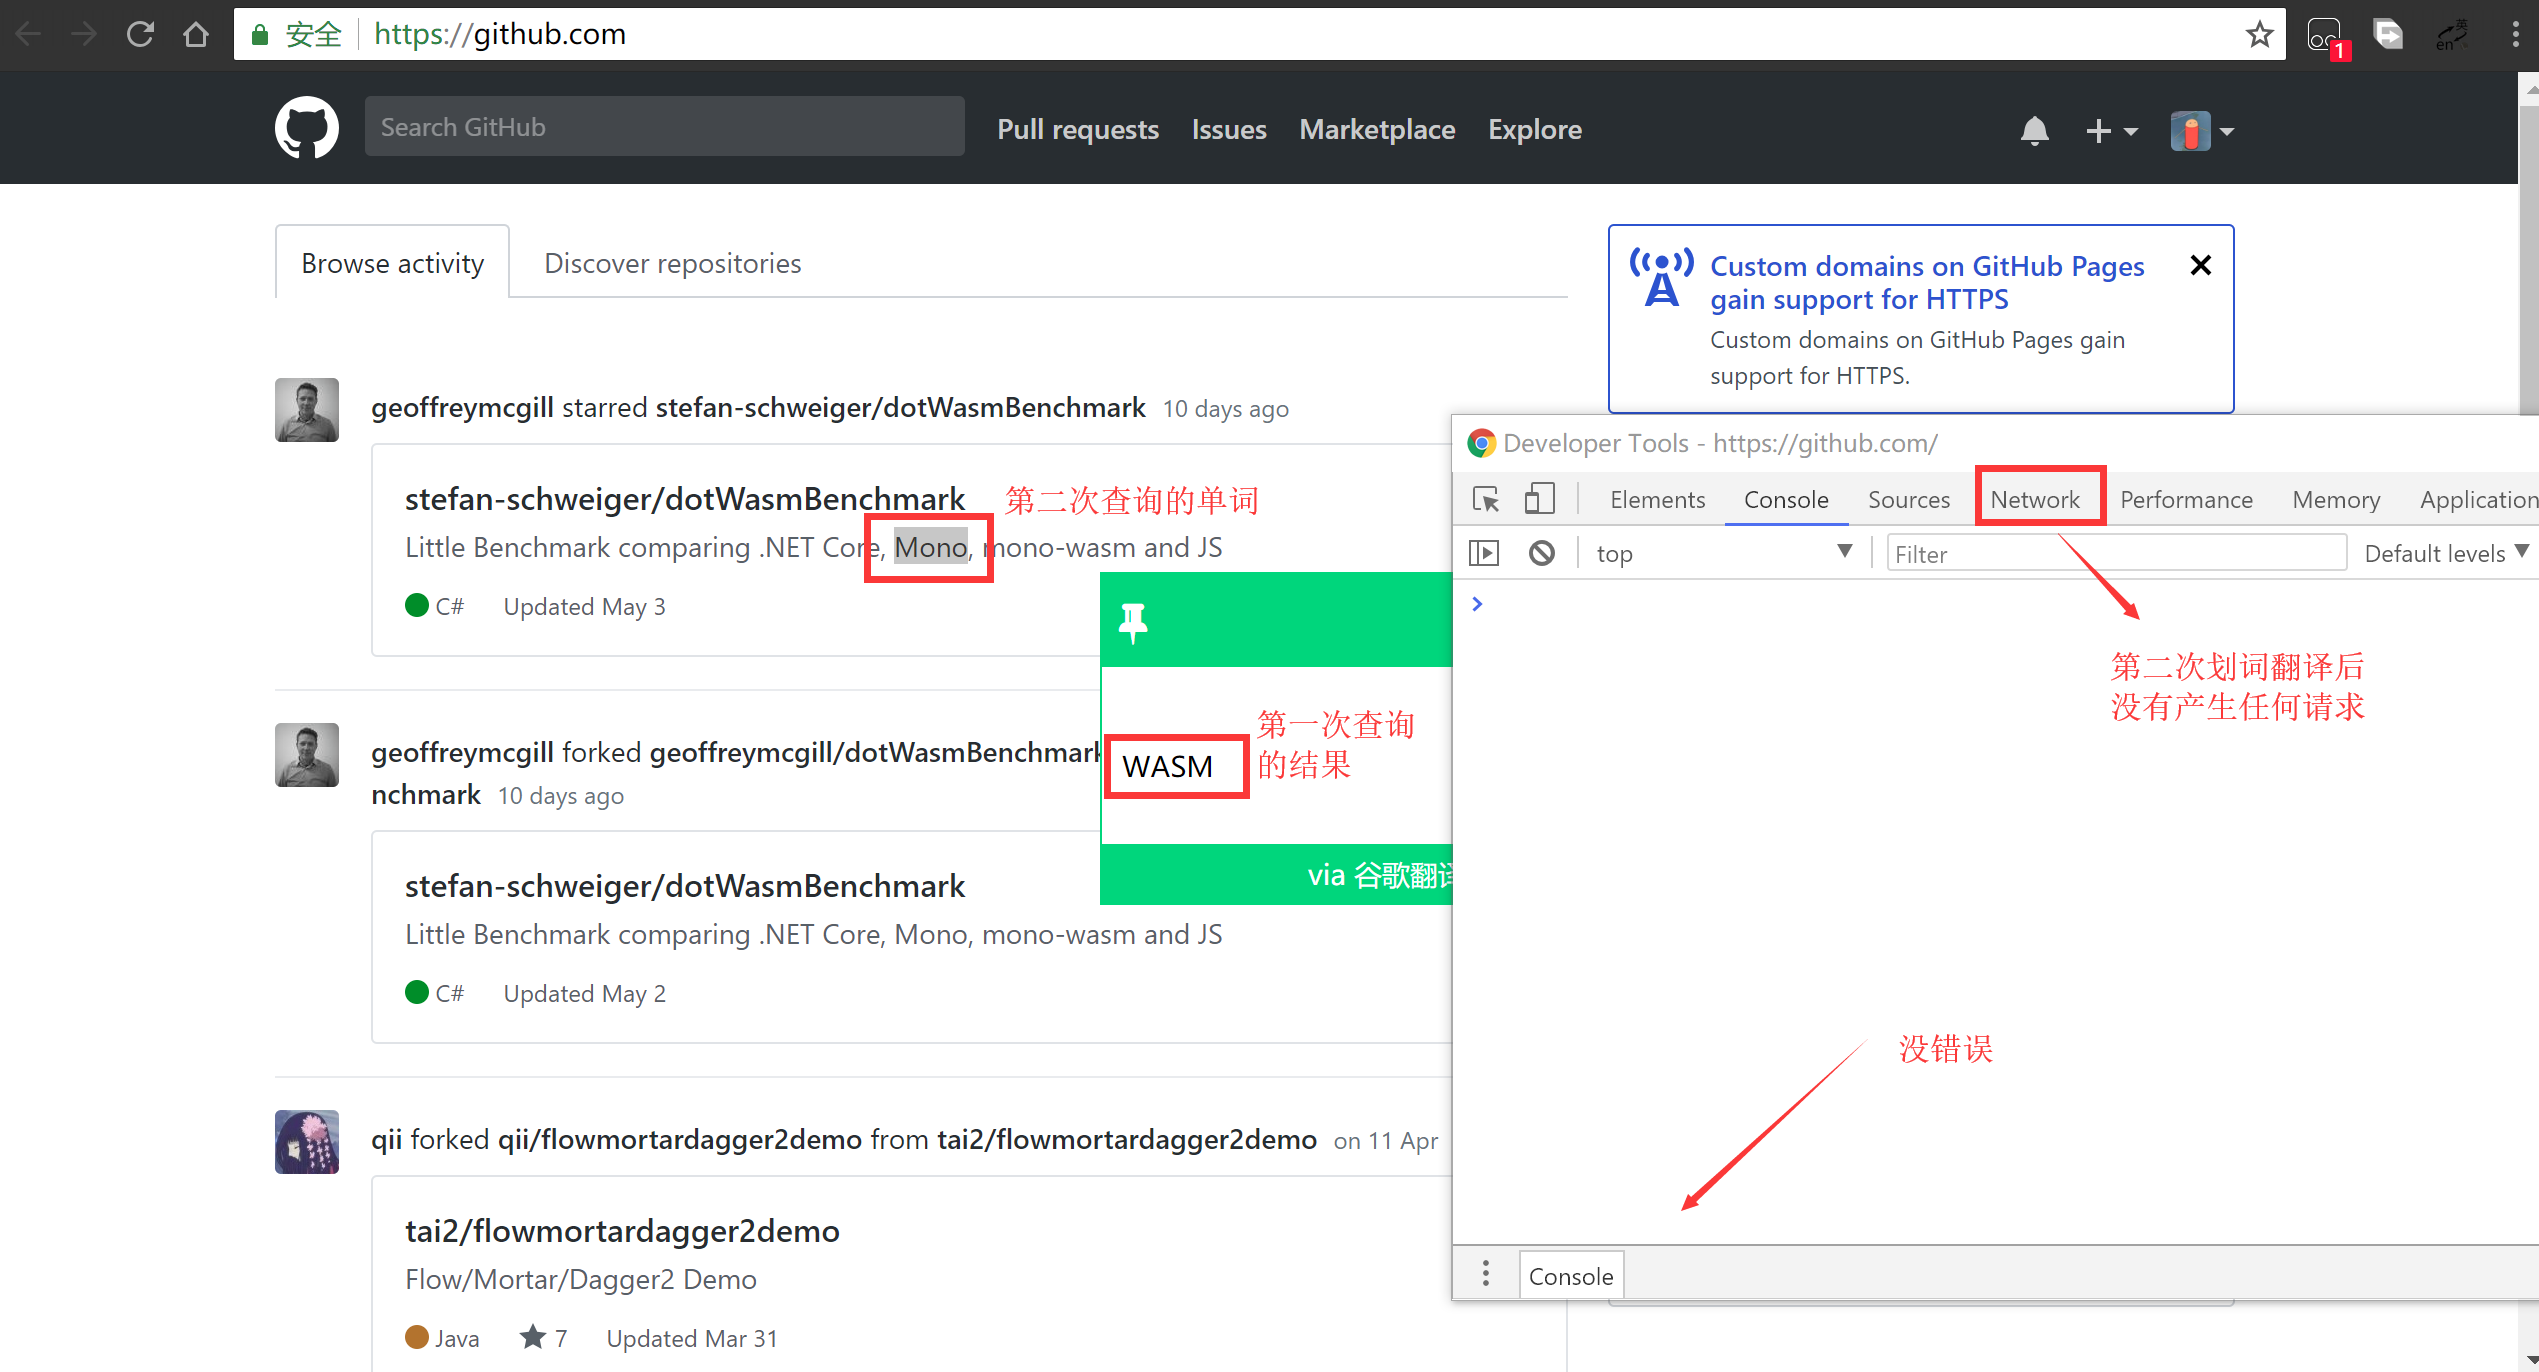This screenshot has width=2539, height=1372.
Task: Open the 'Default levels' dropdown
Action: pos(2443,552)
